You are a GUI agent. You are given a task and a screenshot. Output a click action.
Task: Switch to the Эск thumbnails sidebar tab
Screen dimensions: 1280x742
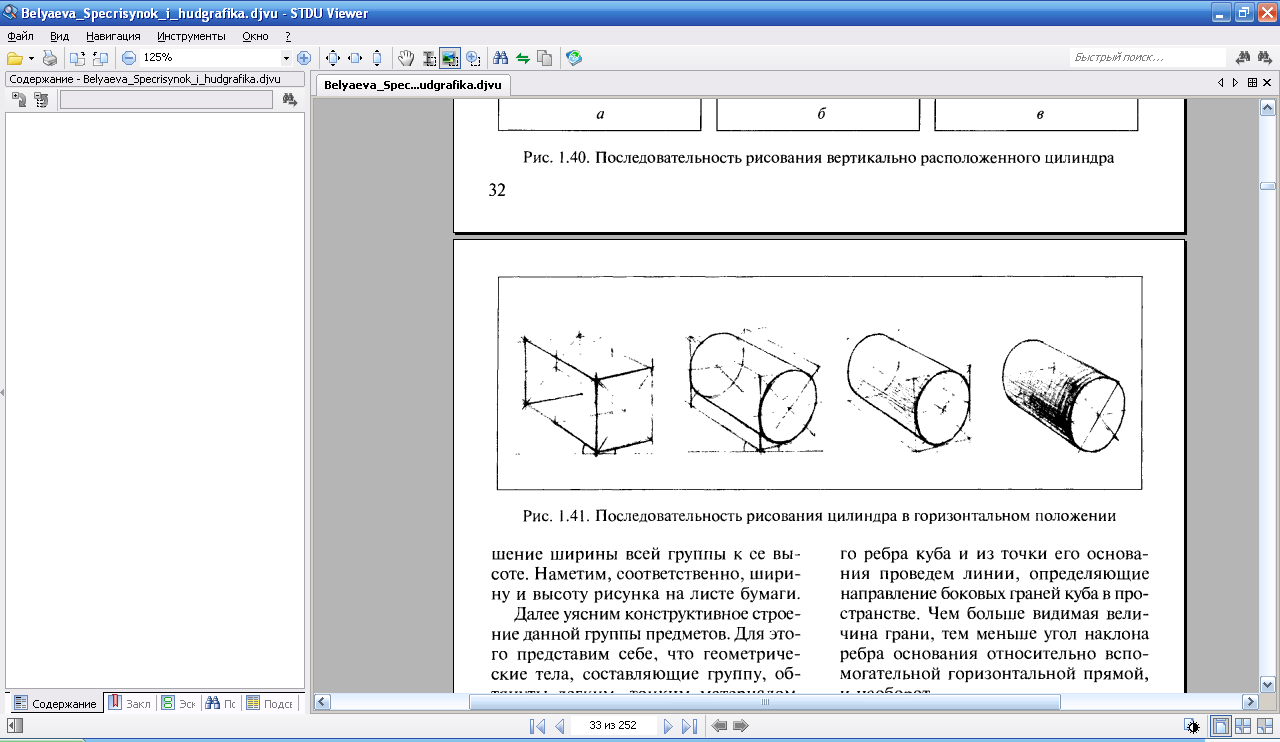(179, 703)
